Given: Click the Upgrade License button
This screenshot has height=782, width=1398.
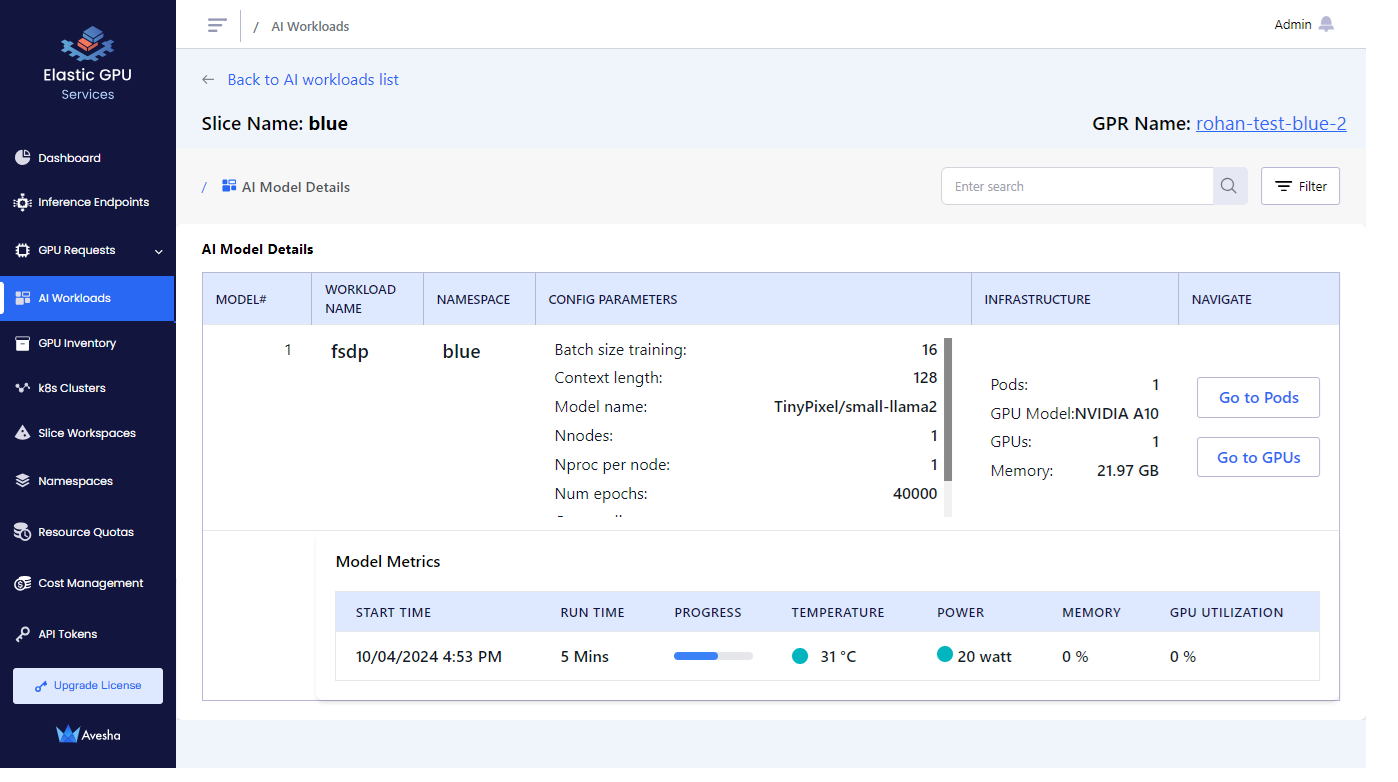Looking at the screenshot, I should coord(88,686).
